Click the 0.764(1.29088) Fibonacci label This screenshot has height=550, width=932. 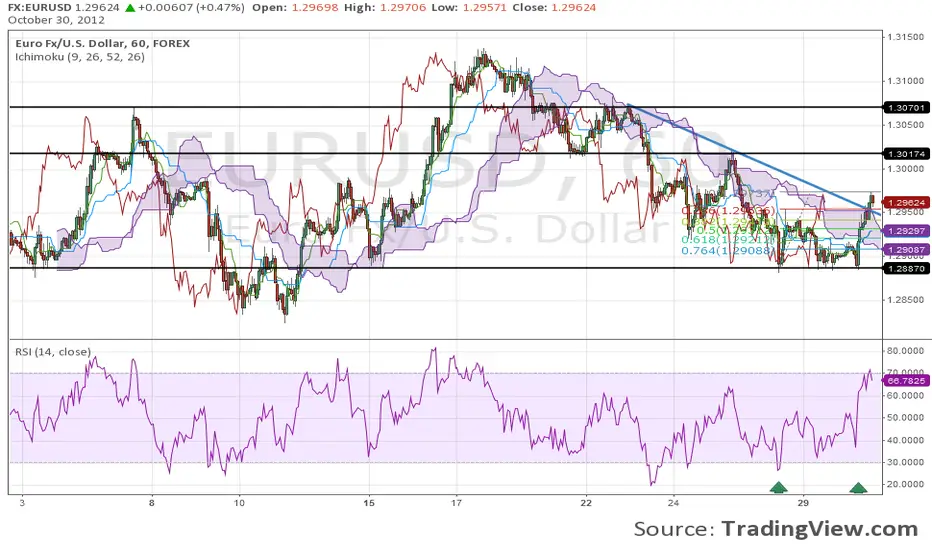tap(728, 251)
